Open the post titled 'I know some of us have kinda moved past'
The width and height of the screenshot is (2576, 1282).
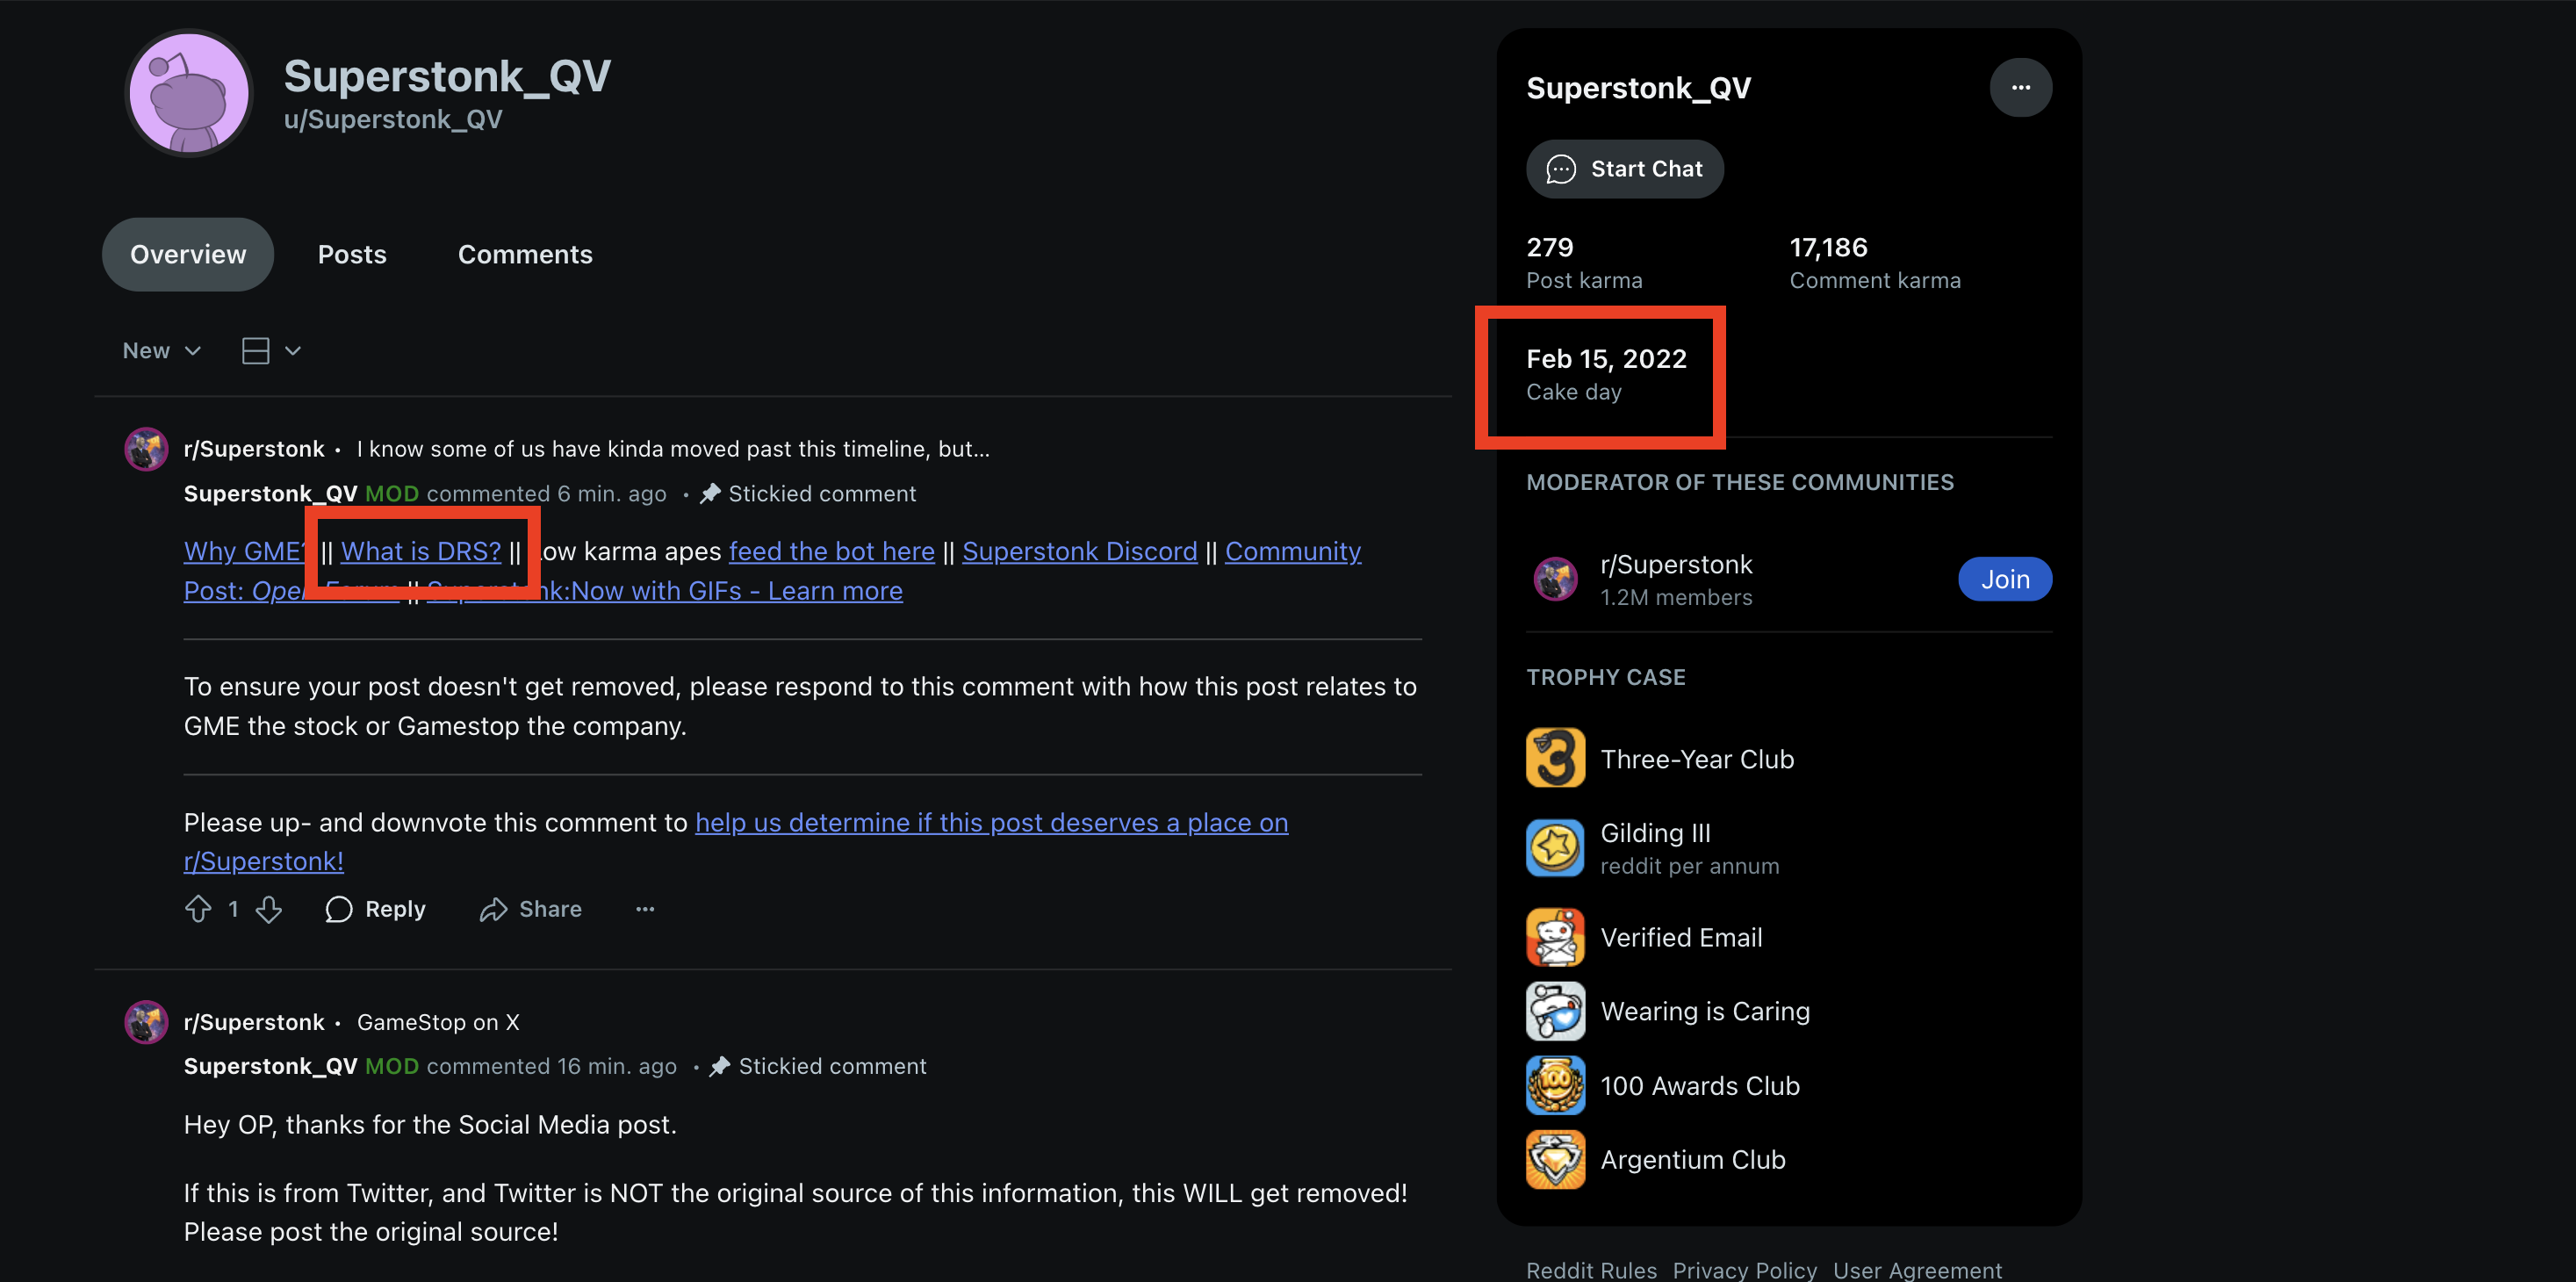(x=673, y=449)
